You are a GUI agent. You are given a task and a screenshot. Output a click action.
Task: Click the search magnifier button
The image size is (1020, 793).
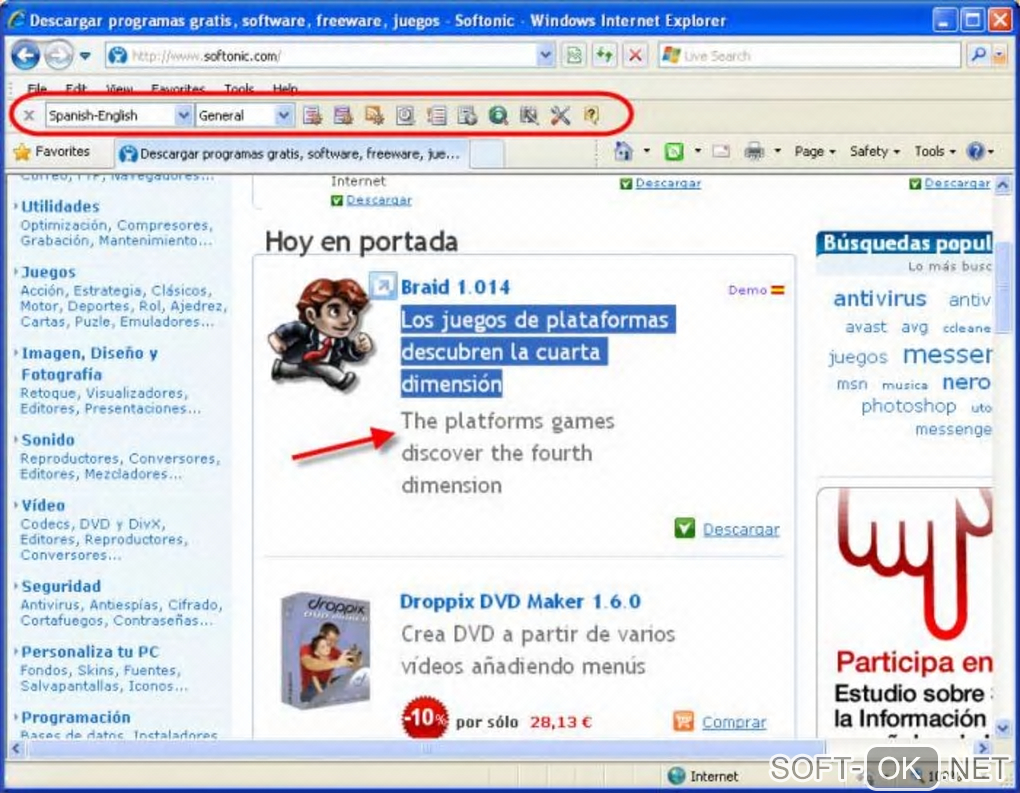click(x=978, y=56)
